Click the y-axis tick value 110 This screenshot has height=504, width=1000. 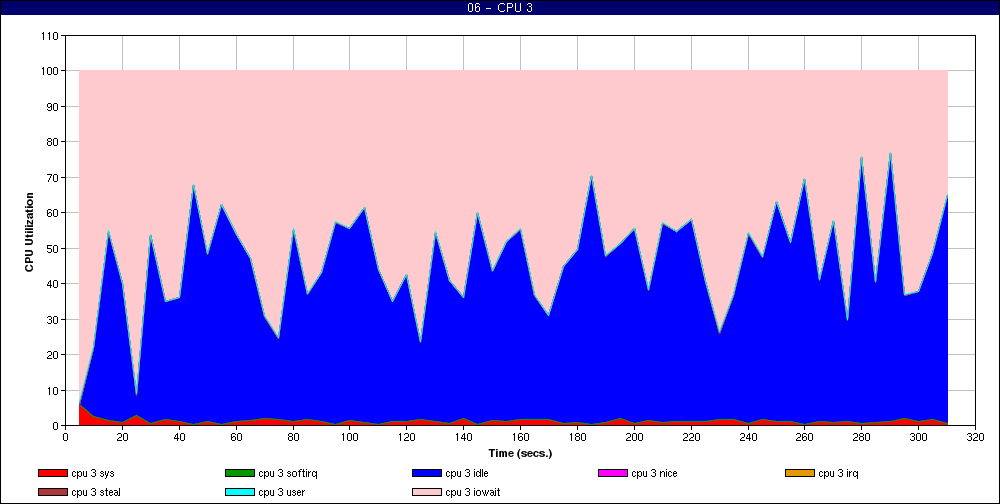click(51, 36)
